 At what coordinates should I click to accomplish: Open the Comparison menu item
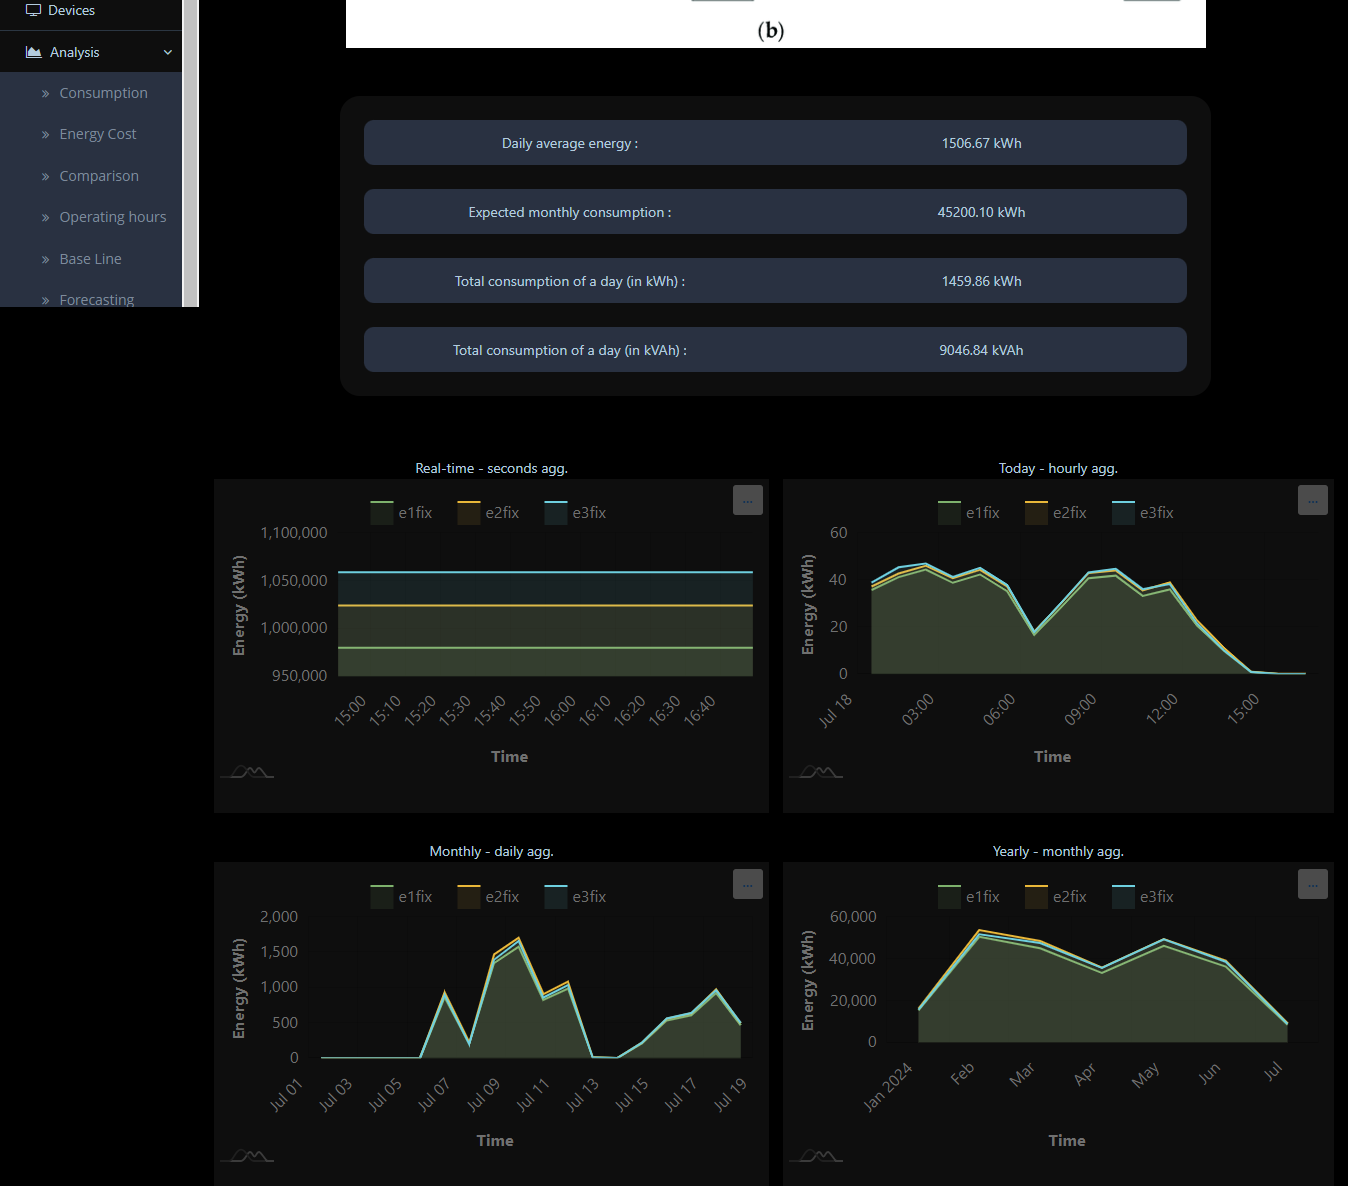coord(98,176)
